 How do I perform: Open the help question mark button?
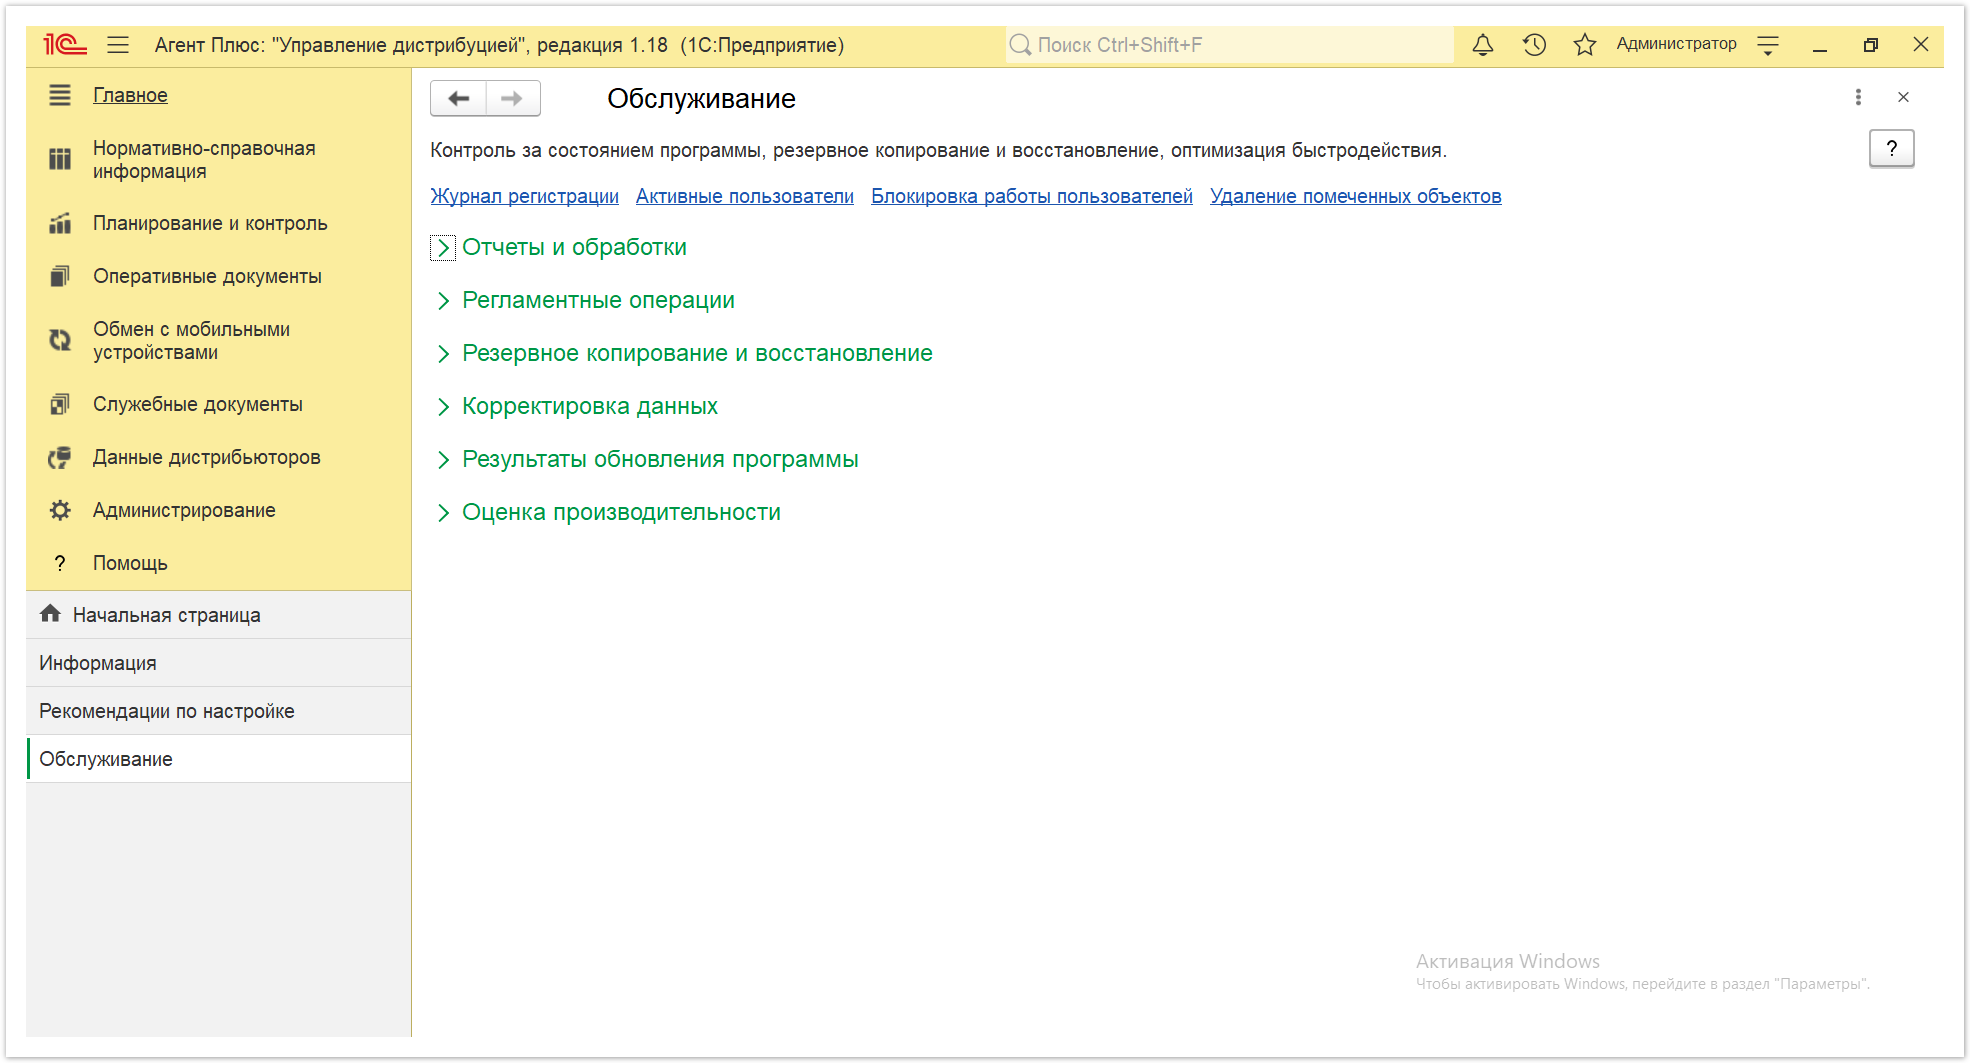coord(1892,149)
